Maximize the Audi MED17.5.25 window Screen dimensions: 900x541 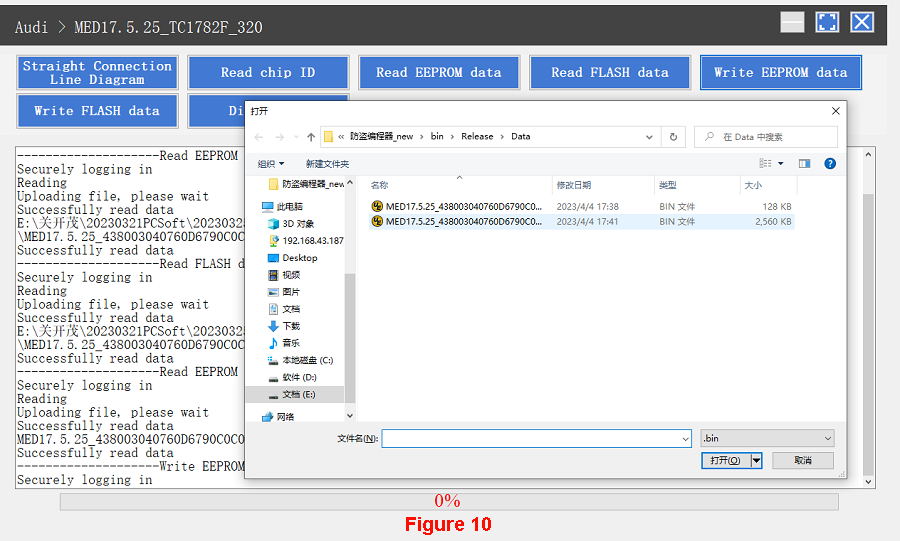(827, 22)
